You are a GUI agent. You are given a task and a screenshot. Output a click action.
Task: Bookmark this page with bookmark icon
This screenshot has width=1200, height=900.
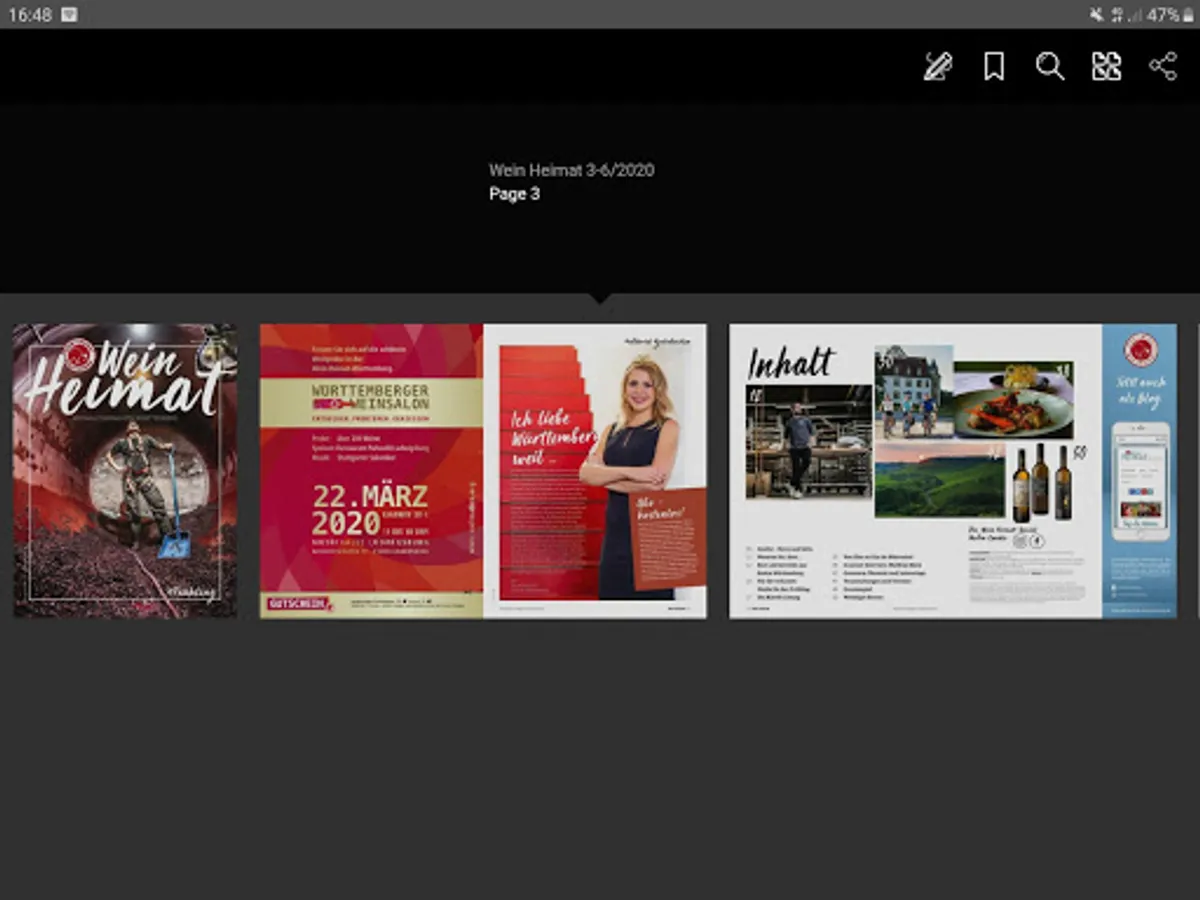pos(994,67)
